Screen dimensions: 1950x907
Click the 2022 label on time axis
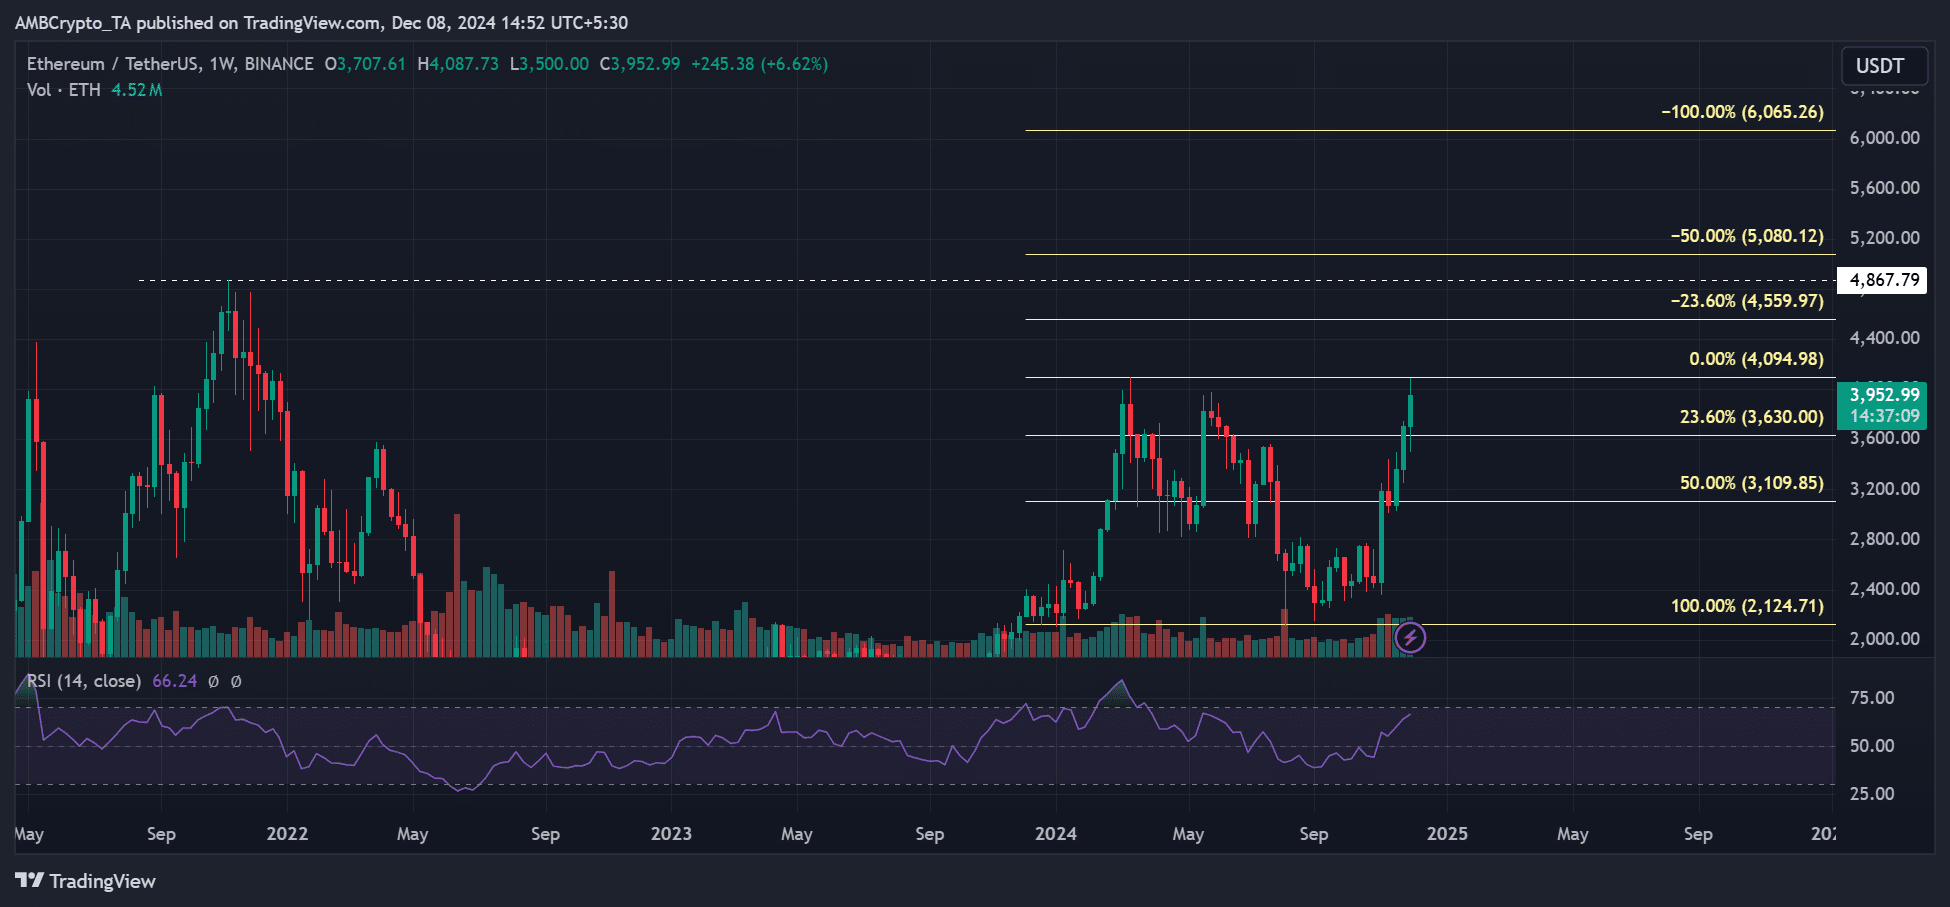287,834
